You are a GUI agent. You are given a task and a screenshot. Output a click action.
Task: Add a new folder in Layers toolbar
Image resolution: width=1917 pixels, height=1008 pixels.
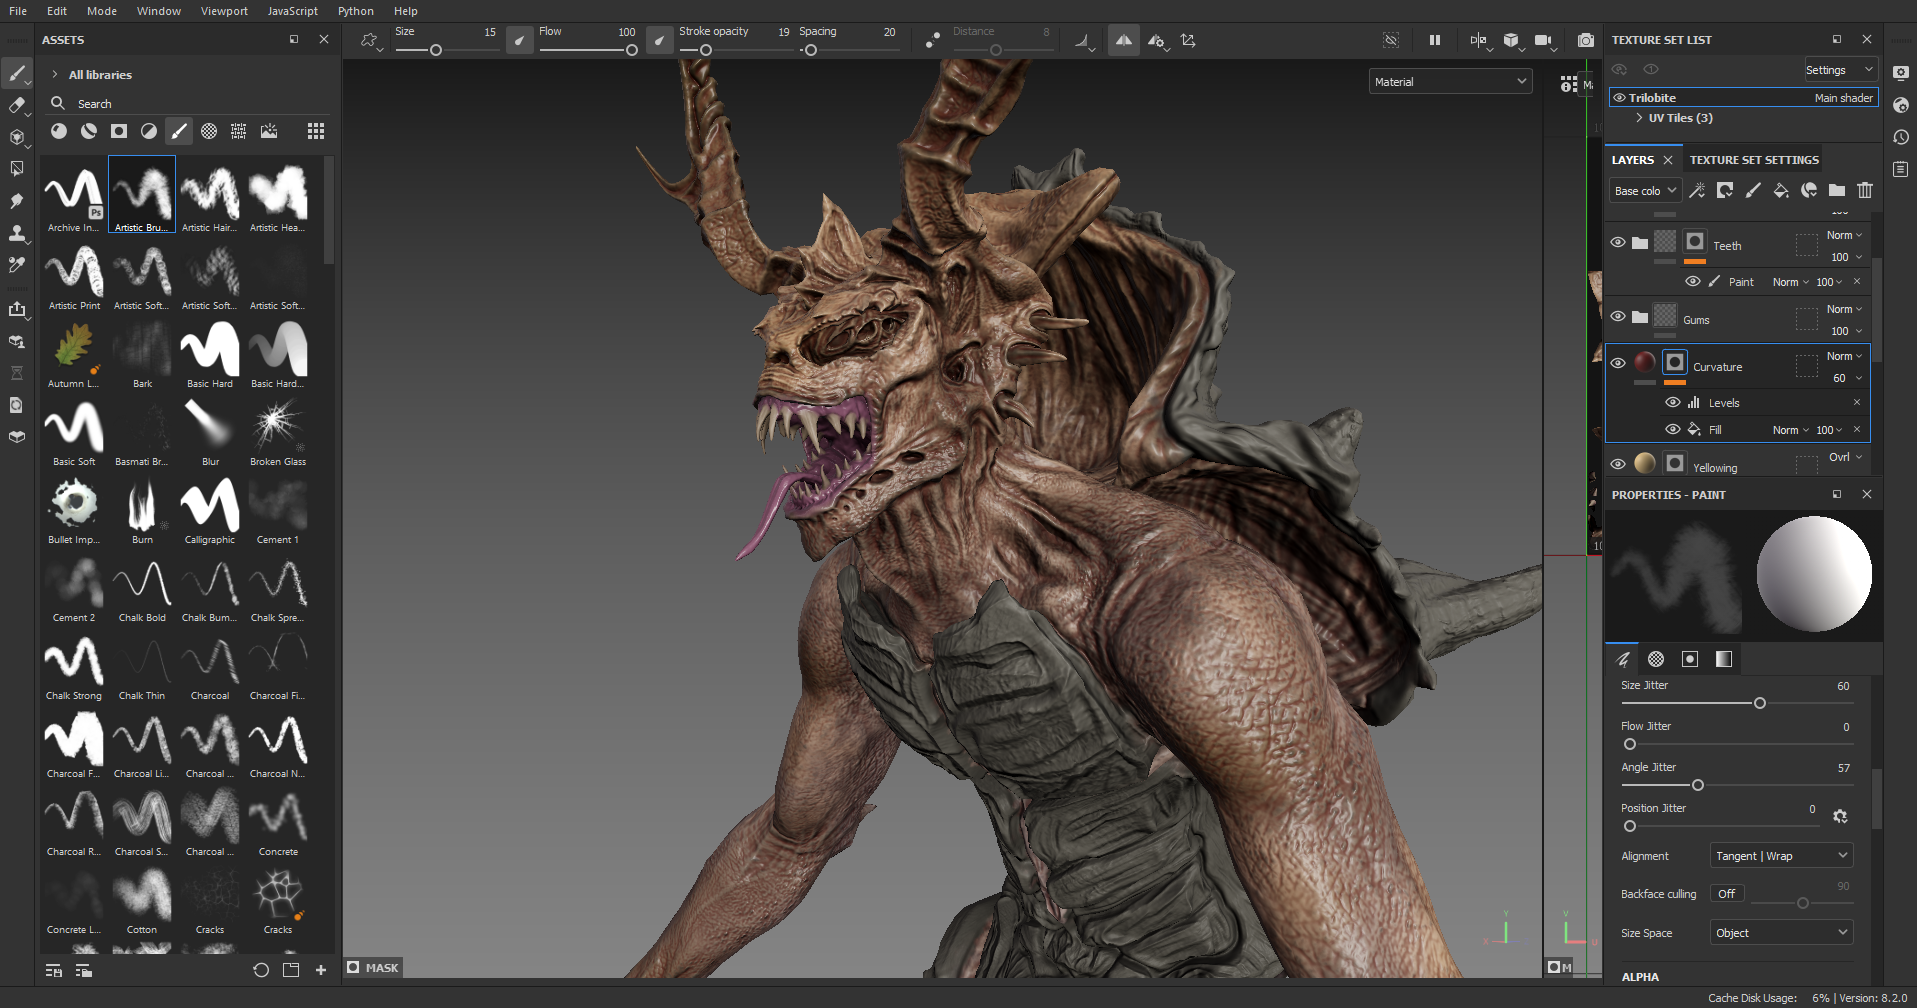(x=1837, y=190)
